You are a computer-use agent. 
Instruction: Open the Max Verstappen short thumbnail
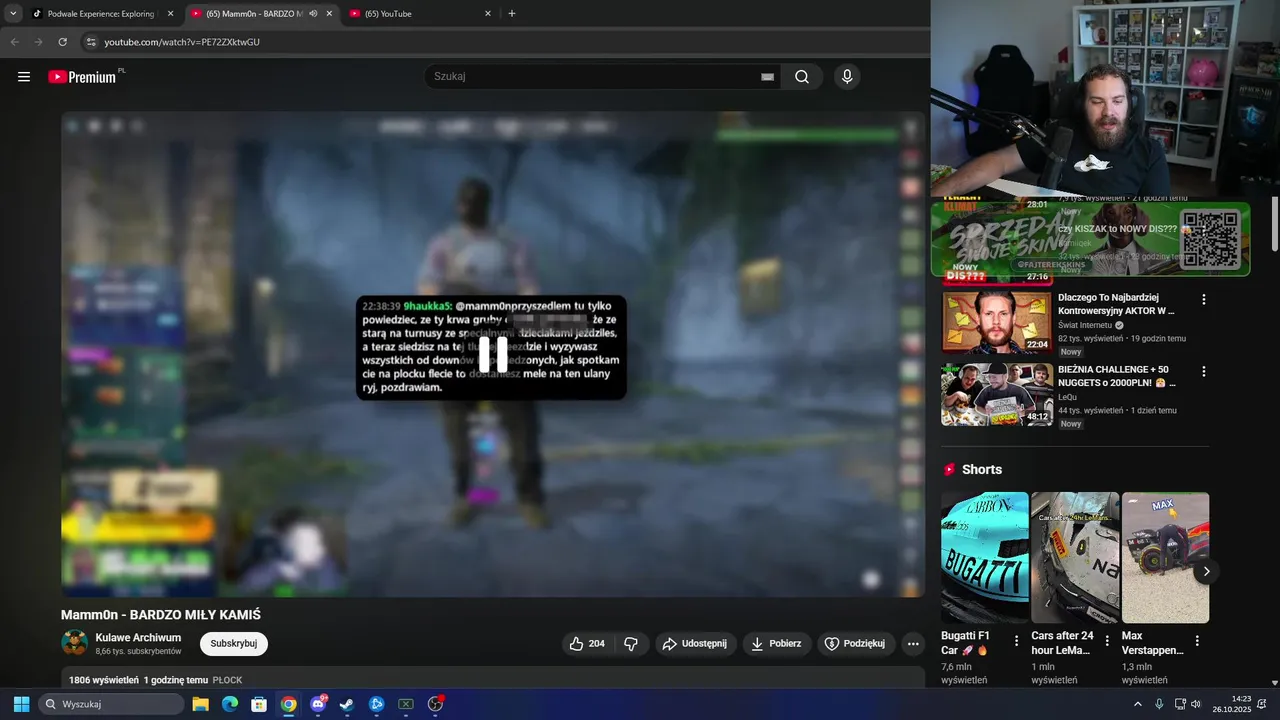tap(1165, 557)
